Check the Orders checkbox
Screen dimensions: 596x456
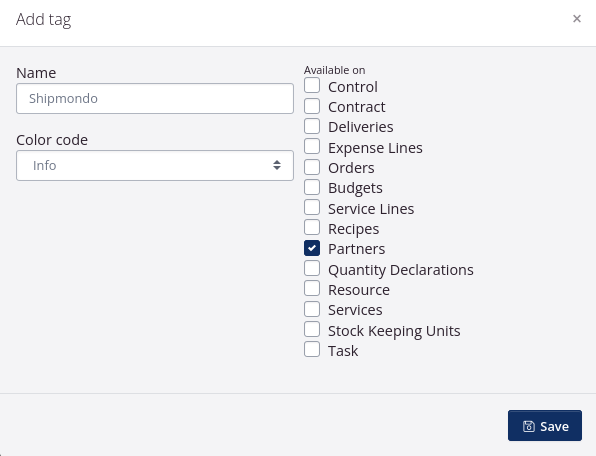pyautogui.click(x=312, y=166)
